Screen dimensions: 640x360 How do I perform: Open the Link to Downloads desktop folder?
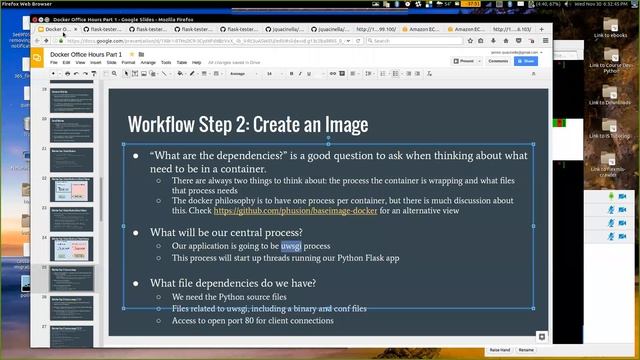click(x=610, y=95)
